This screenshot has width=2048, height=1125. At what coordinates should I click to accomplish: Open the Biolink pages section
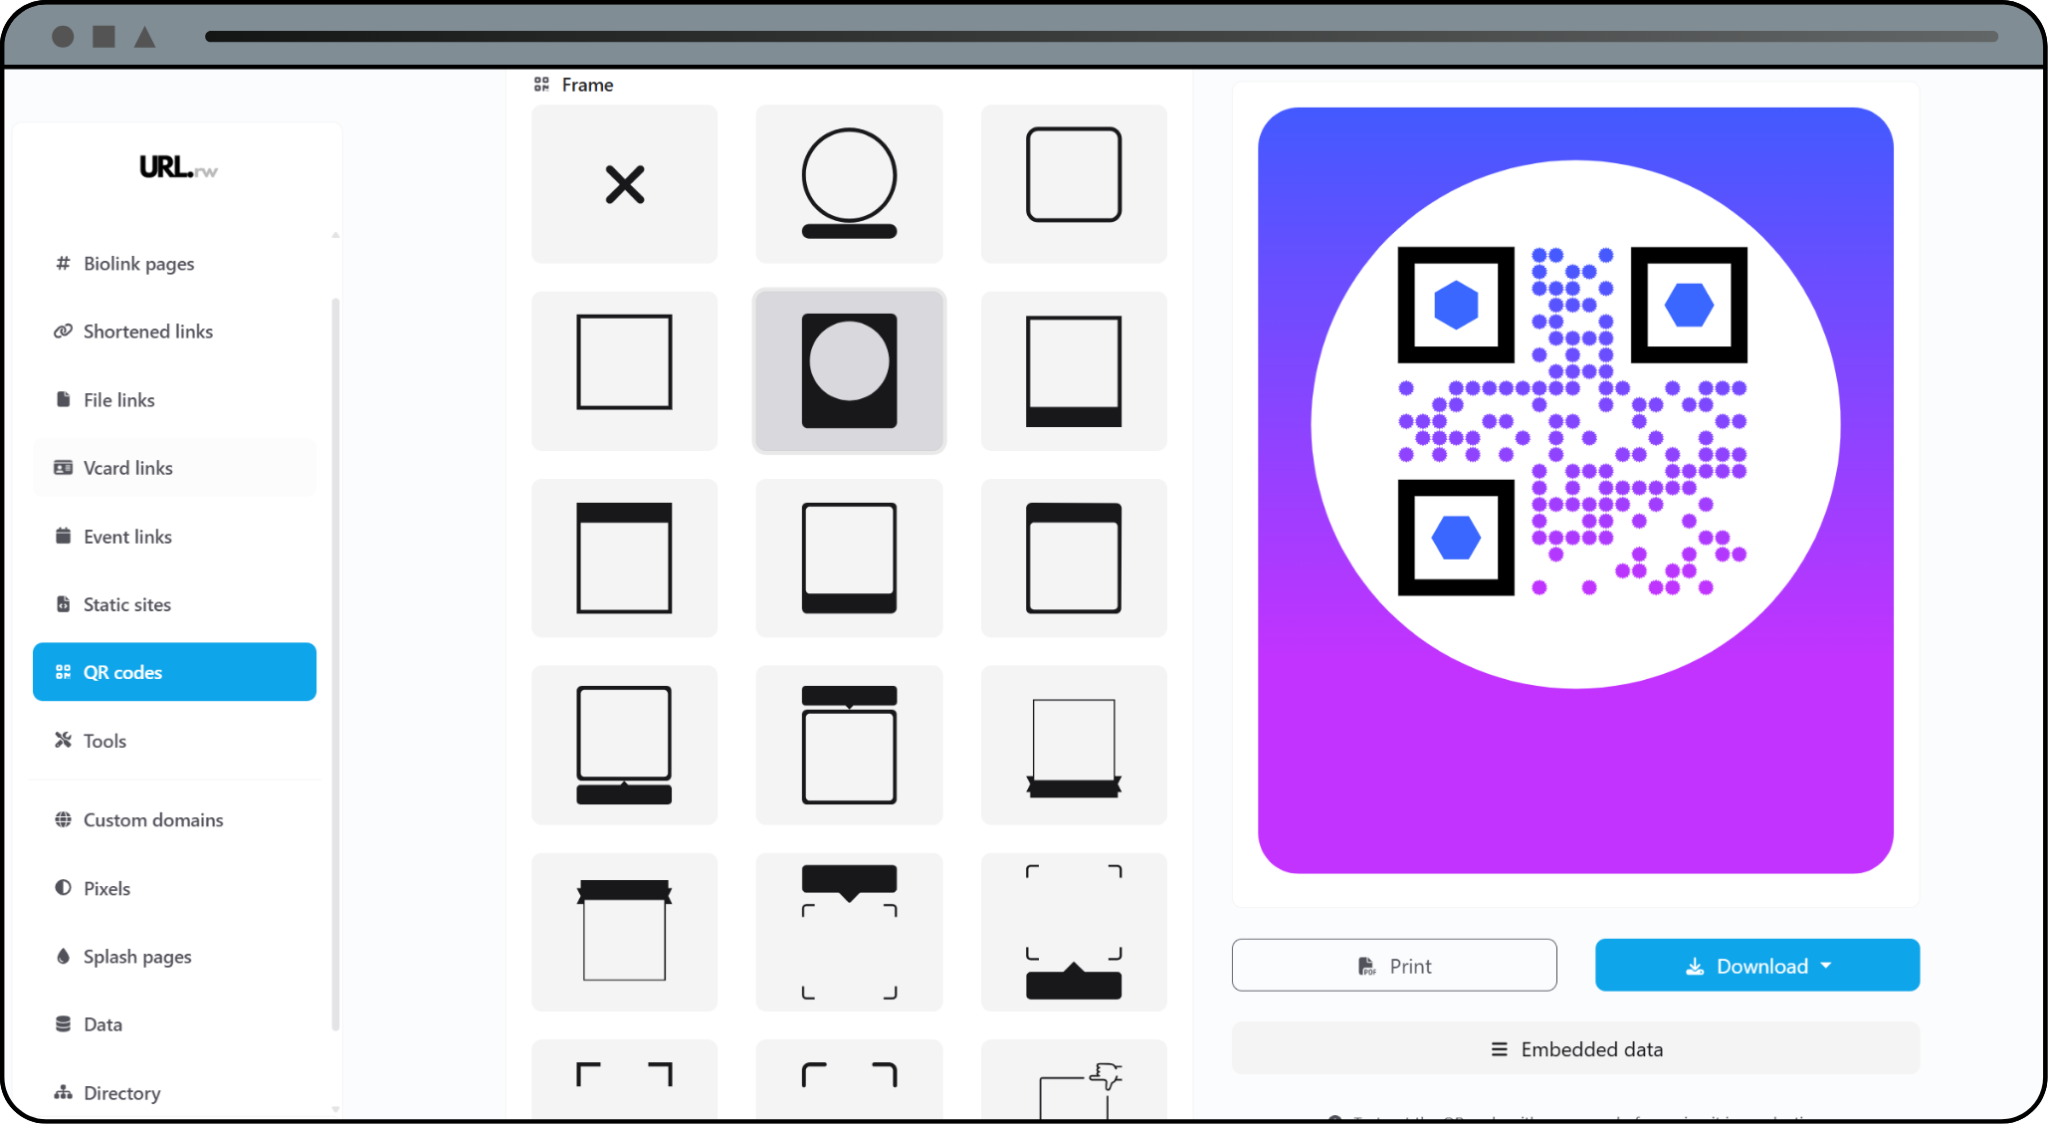[138, 263]
